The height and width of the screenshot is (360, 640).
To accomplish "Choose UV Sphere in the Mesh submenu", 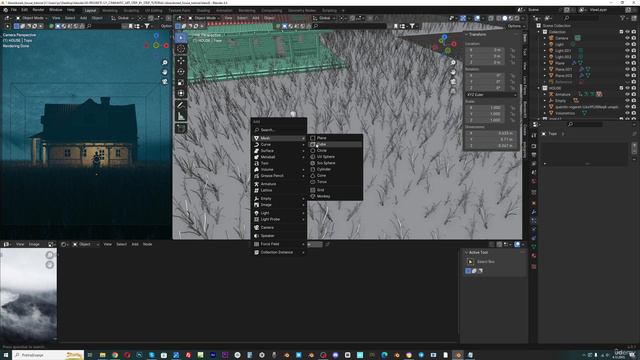I will coord(335,157).
